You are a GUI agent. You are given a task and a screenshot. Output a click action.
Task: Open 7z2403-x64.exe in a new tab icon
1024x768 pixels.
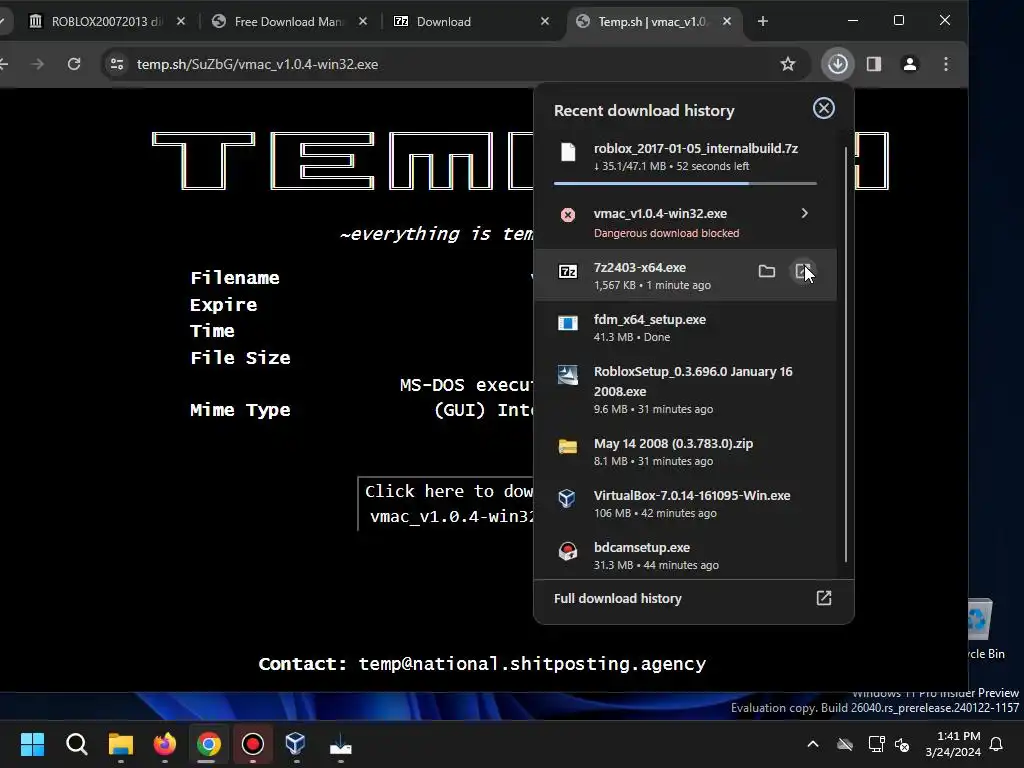point(803,271)
